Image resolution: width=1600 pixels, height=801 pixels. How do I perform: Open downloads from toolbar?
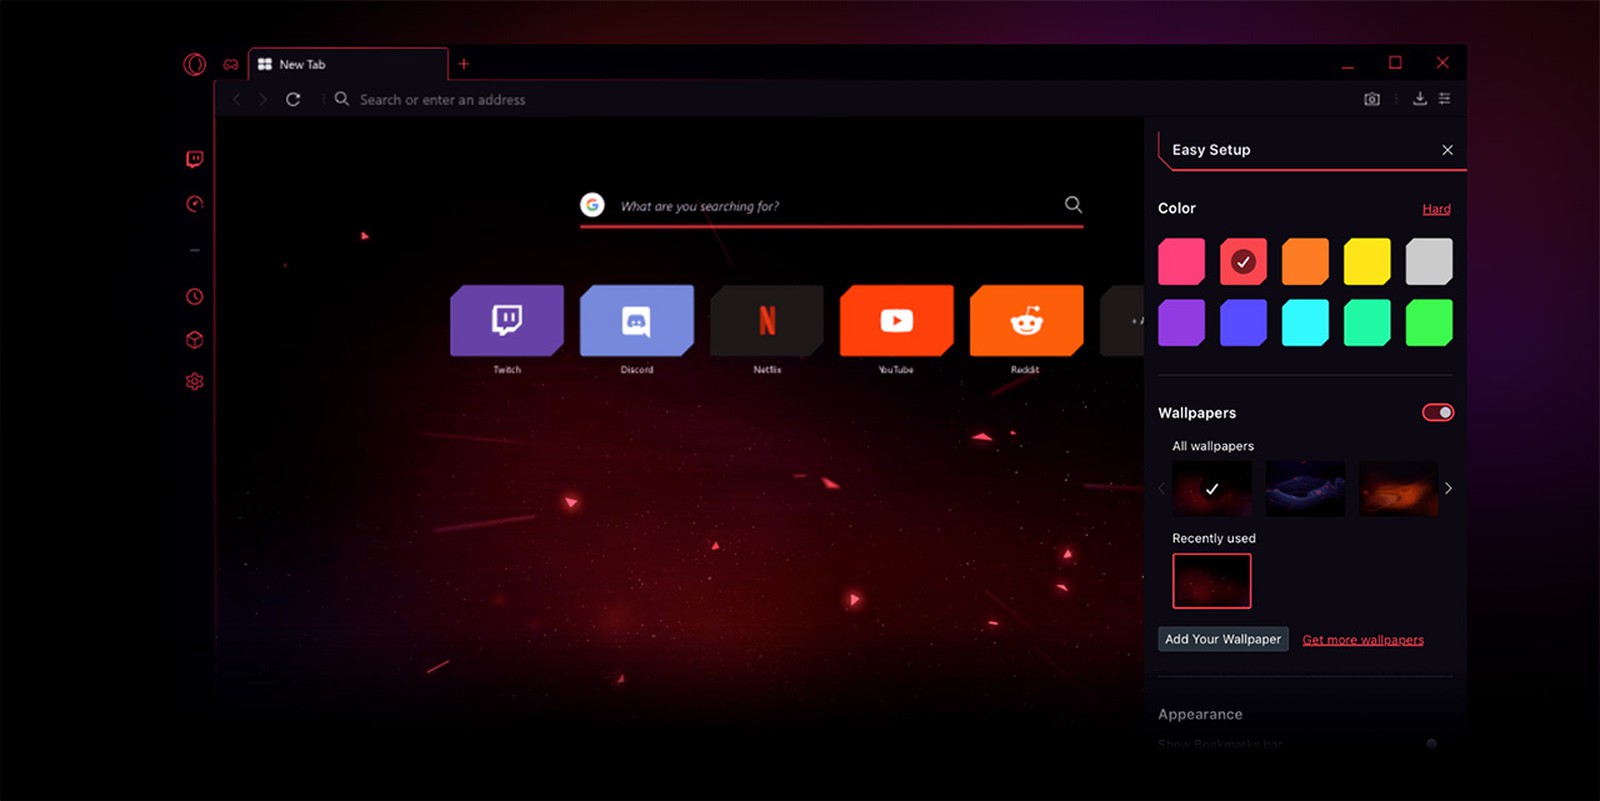pos(1419,98)
